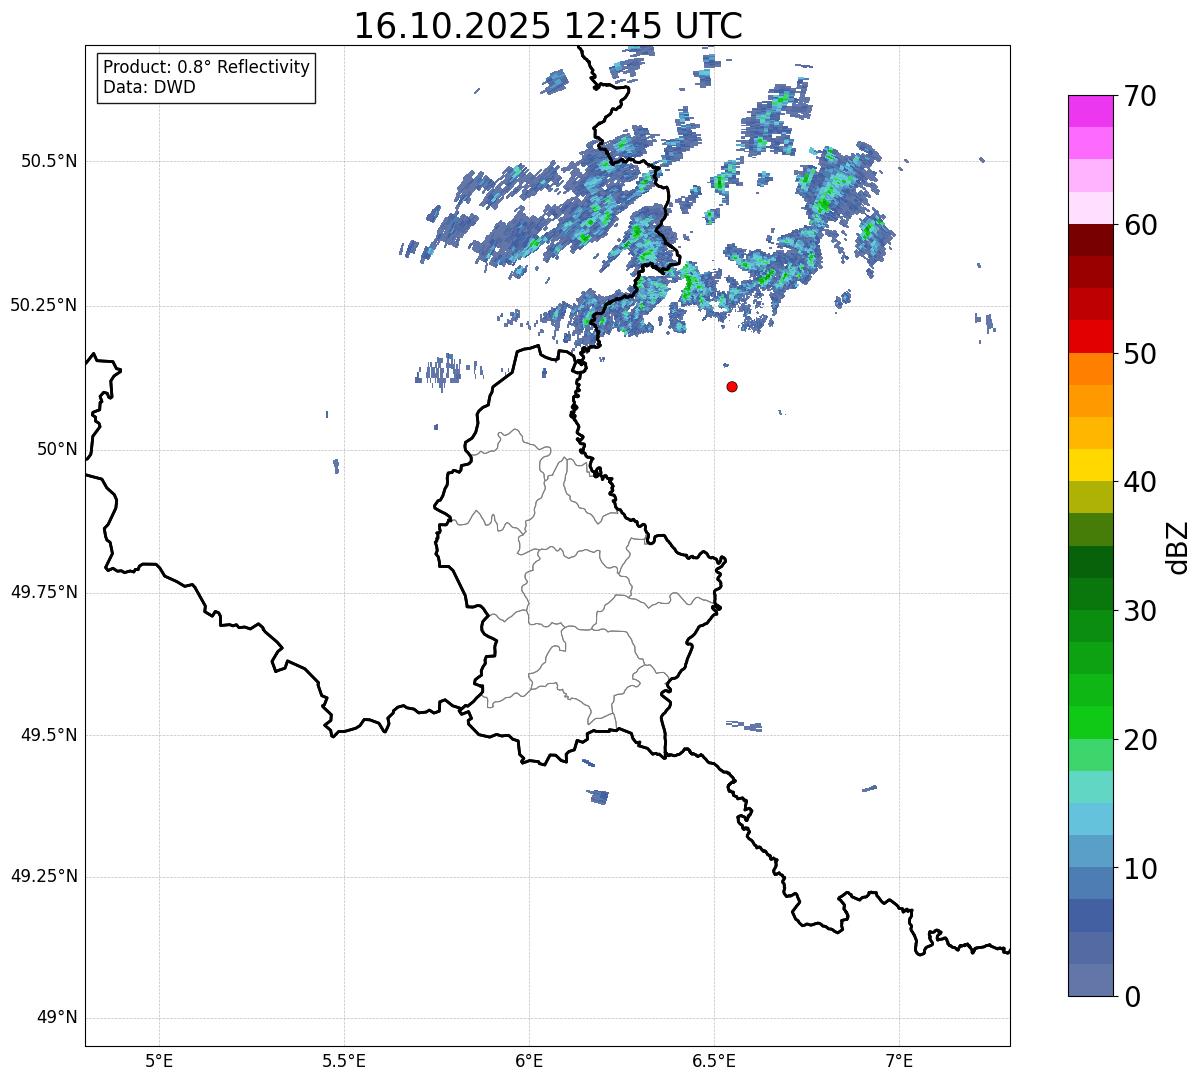1202x1081 pixels.
Task: Click the 7°E longitude label
Action: click(900, 1060)
